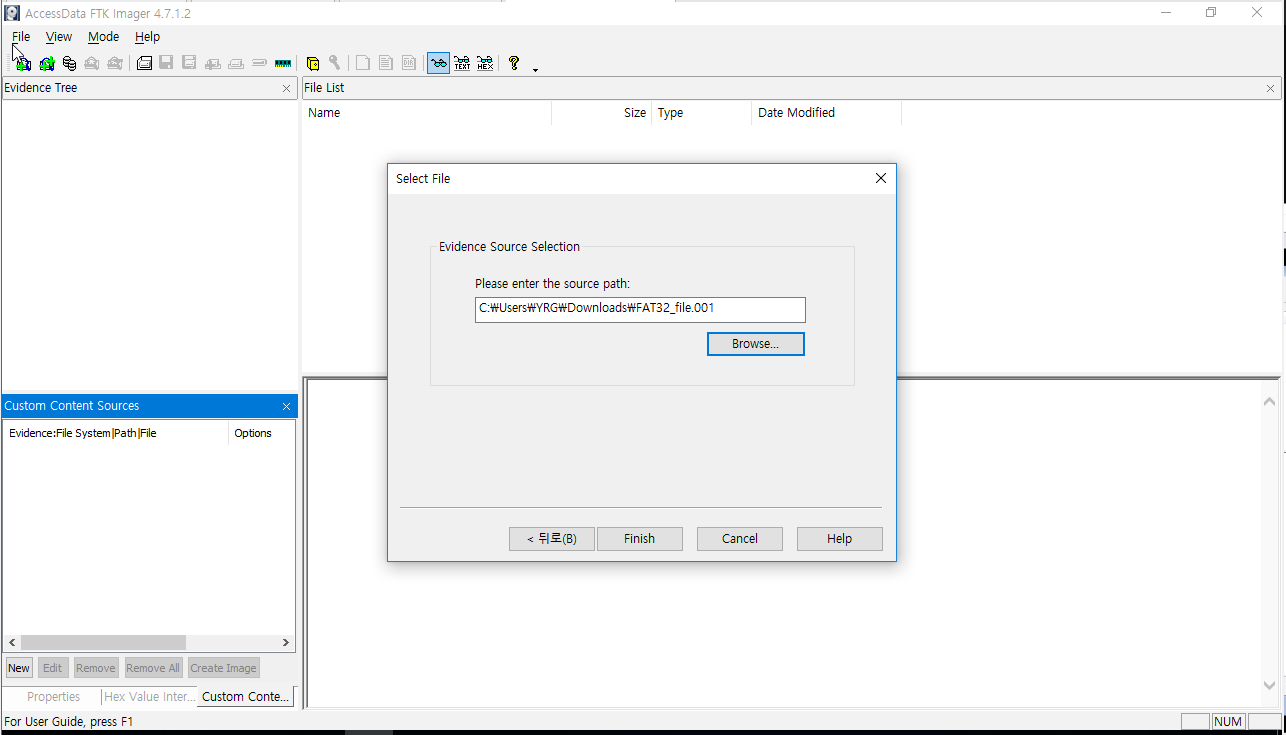
Task: Select the Capture Memory chip icon
Action: 283,63
